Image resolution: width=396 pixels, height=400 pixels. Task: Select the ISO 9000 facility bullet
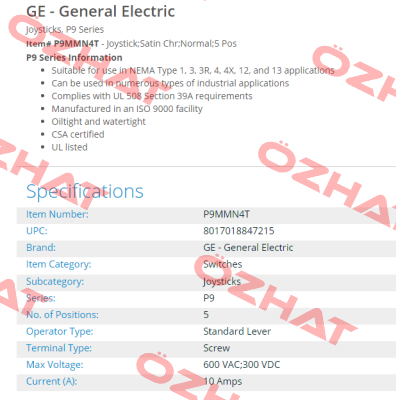click(127, 109)
